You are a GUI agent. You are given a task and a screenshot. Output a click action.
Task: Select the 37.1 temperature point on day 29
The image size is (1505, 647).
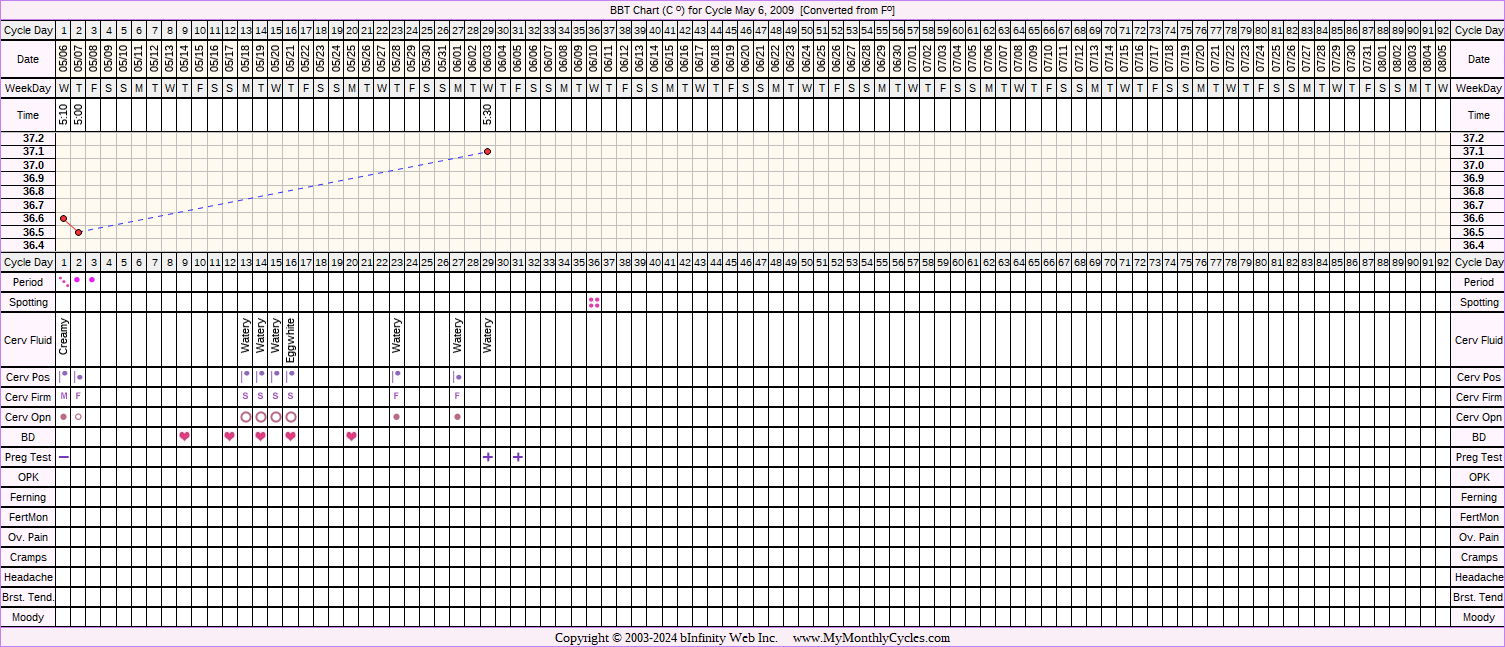tap(488, 151)
